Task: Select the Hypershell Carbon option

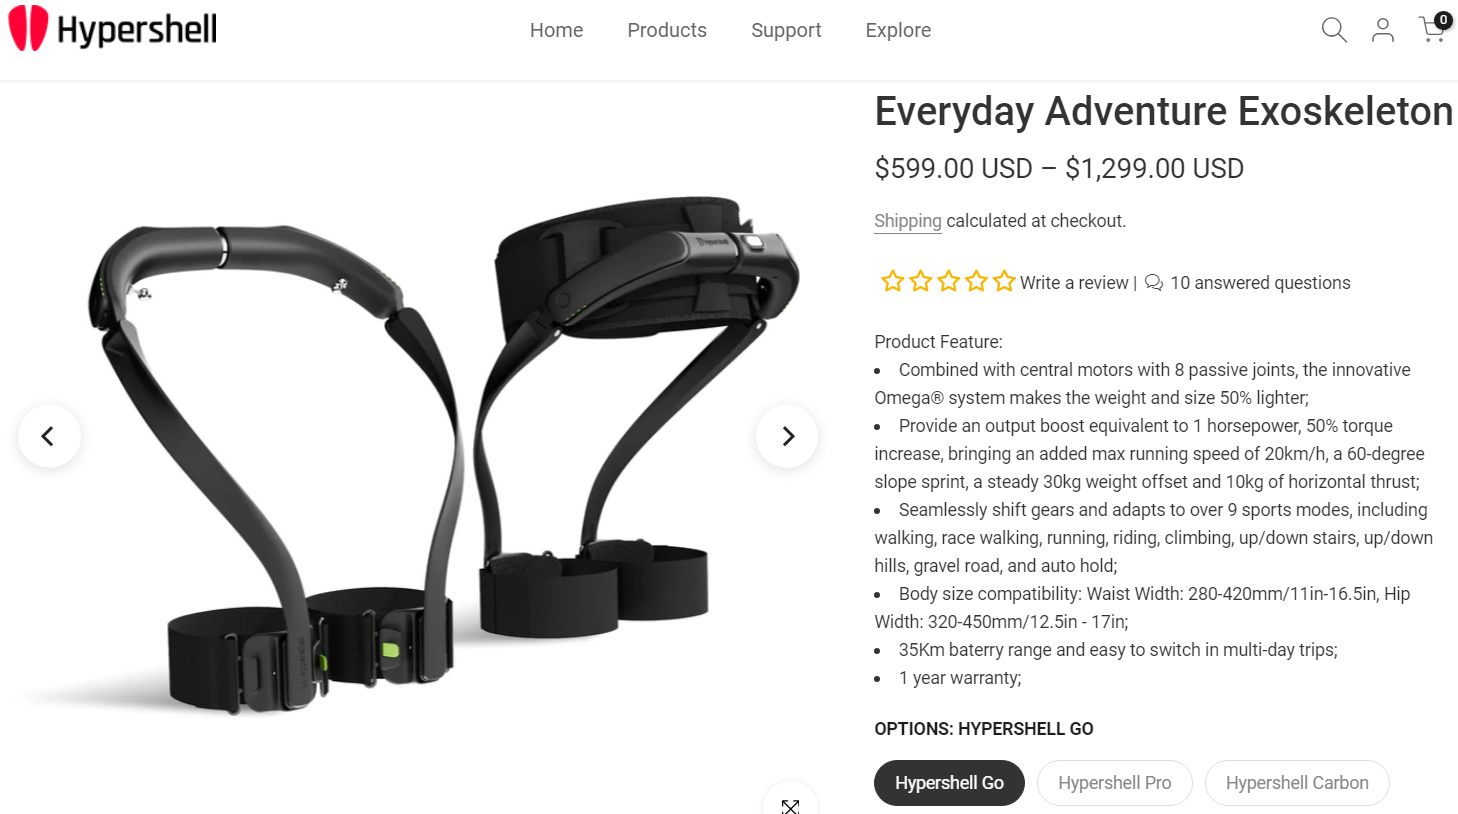Action: [x=1297, y=783]
